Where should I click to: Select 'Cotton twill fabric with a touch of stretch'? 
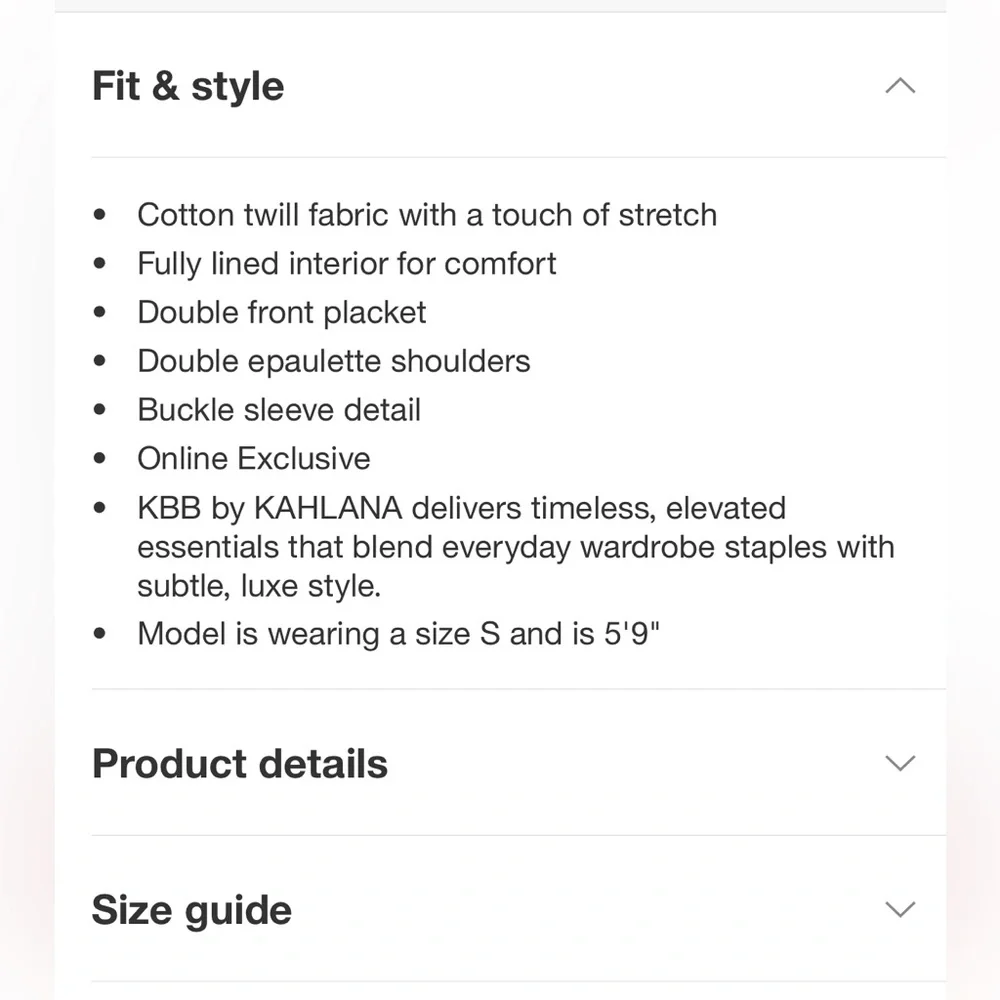tap(427, 215)
